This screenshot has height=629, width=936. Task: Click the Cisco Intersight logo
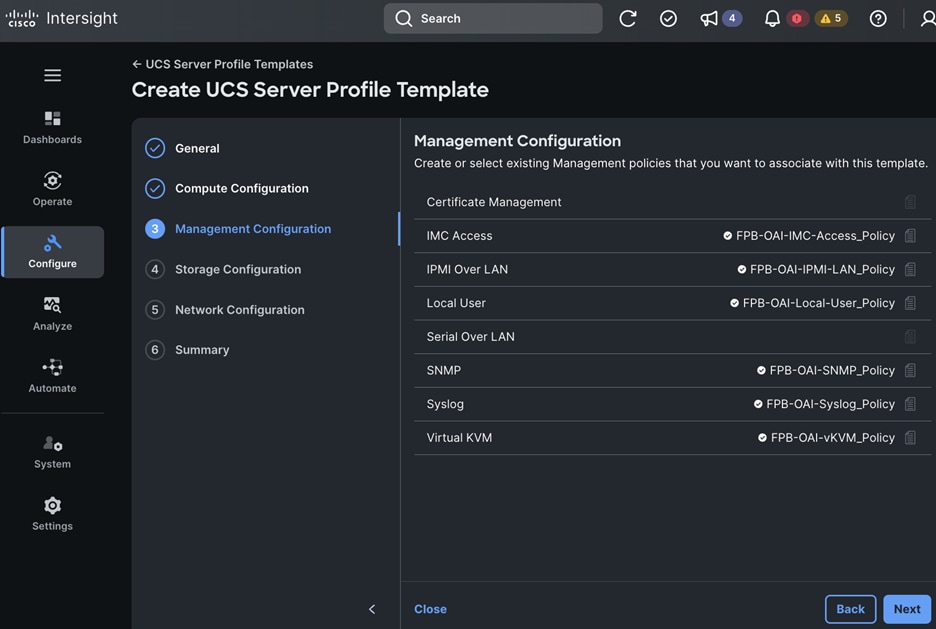click(x=61, y=18)
